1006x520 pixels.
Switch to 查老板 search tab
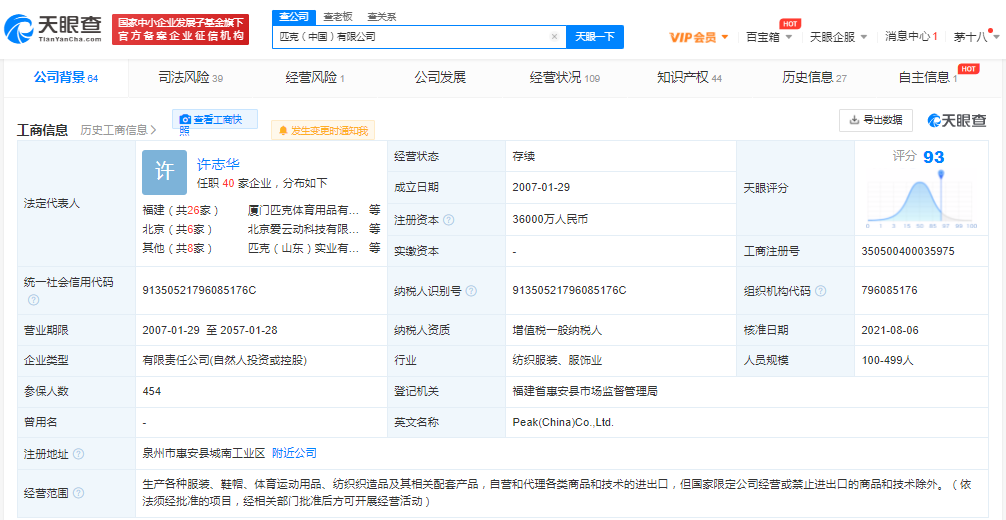coord(336,17)
